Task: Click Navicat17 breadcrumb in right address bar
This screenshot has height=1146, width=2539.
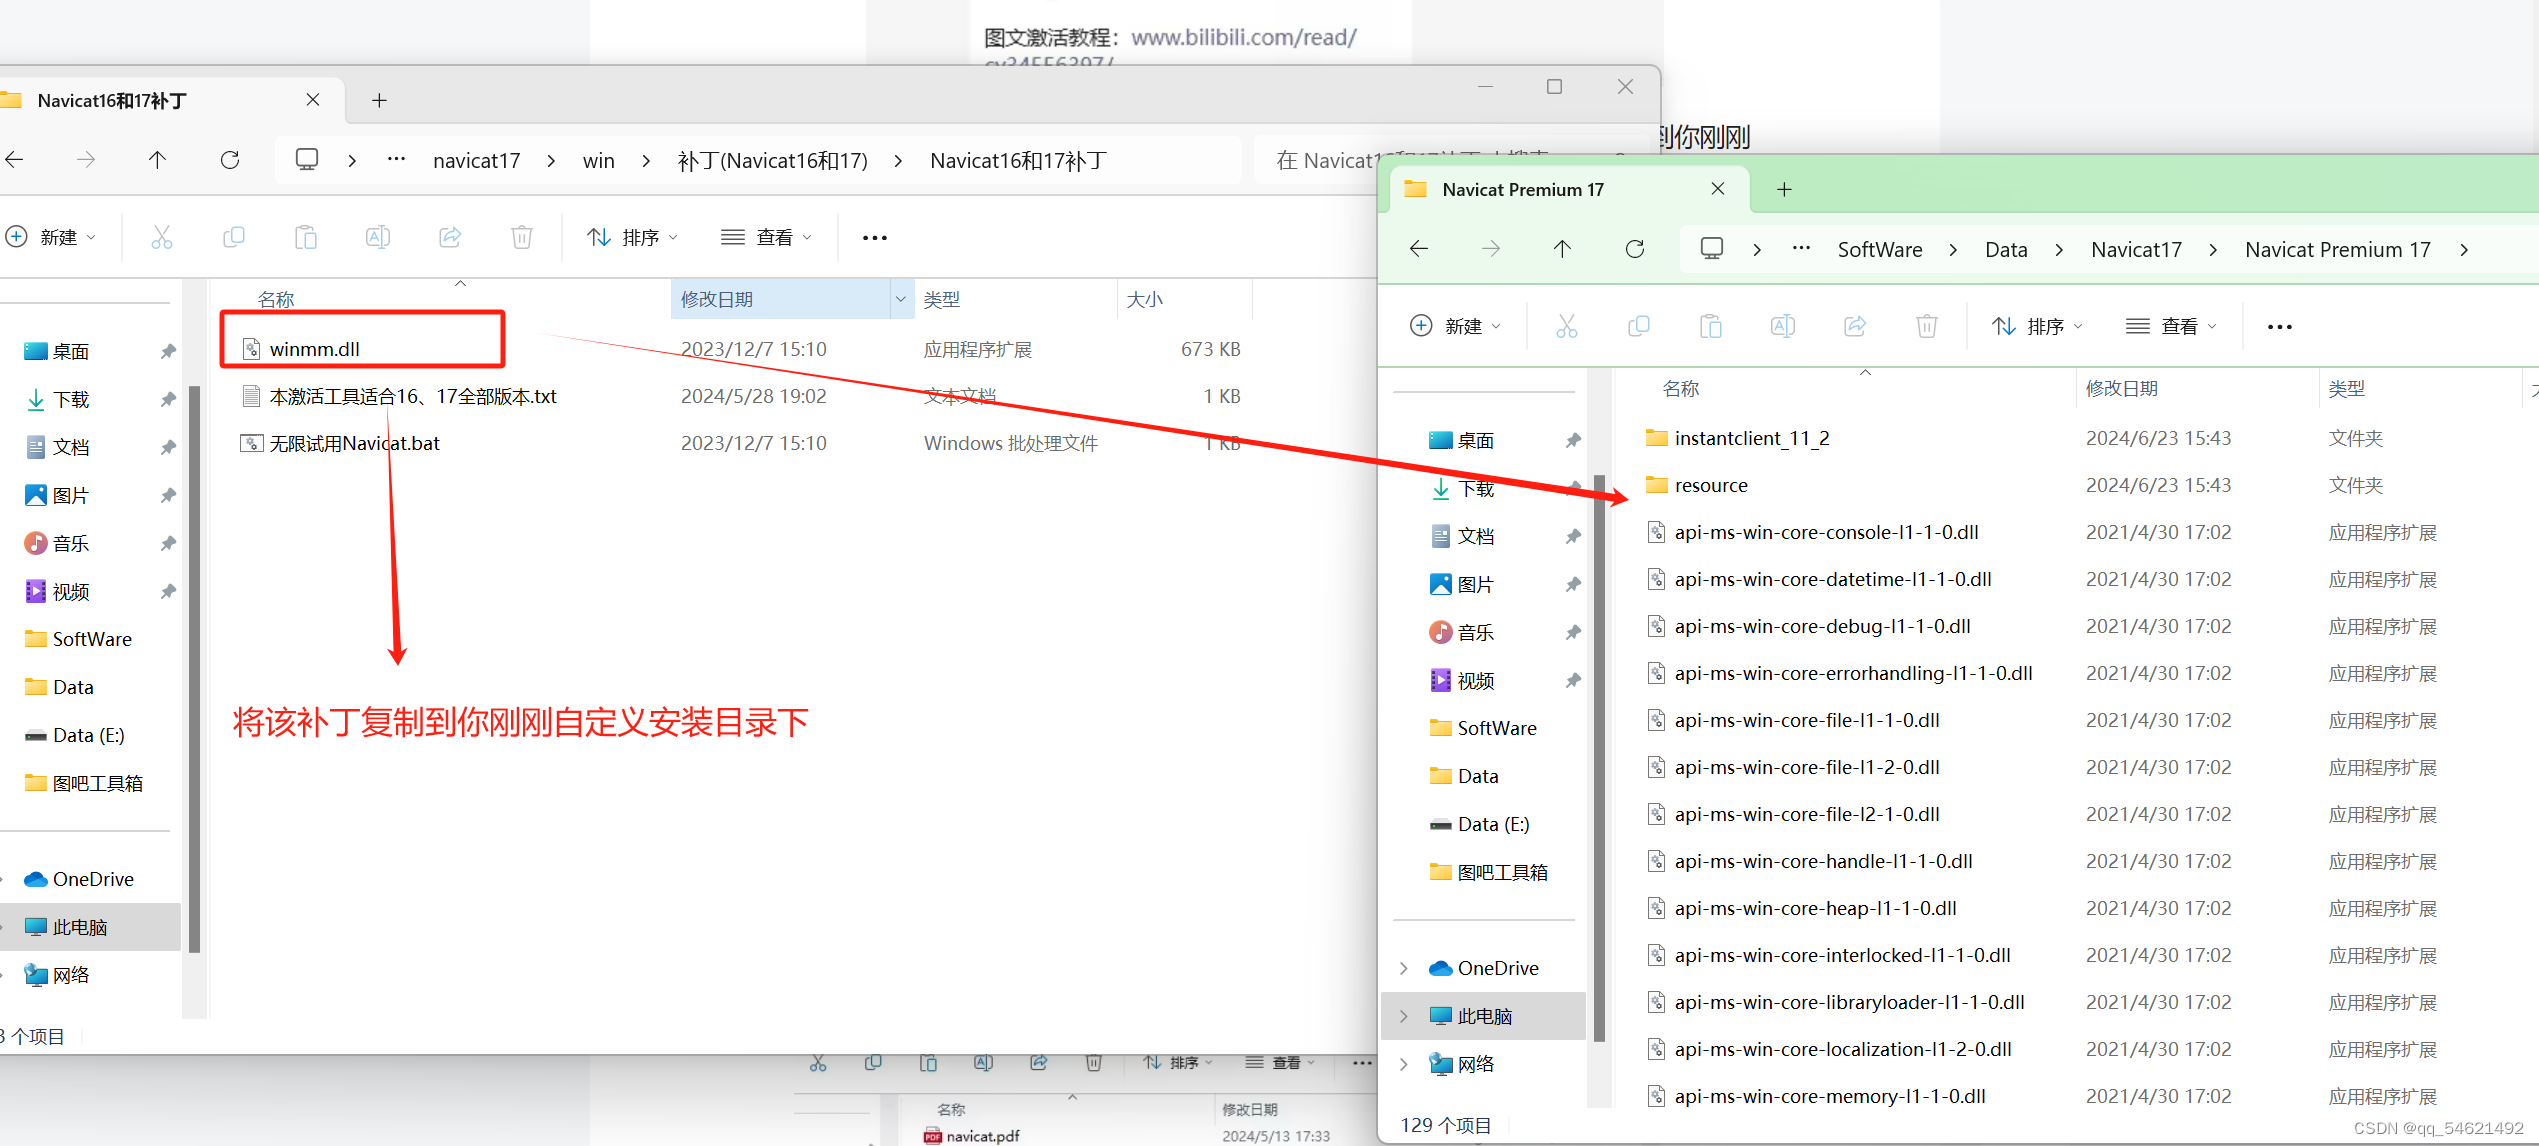Action: click(x=2137, y=250)
